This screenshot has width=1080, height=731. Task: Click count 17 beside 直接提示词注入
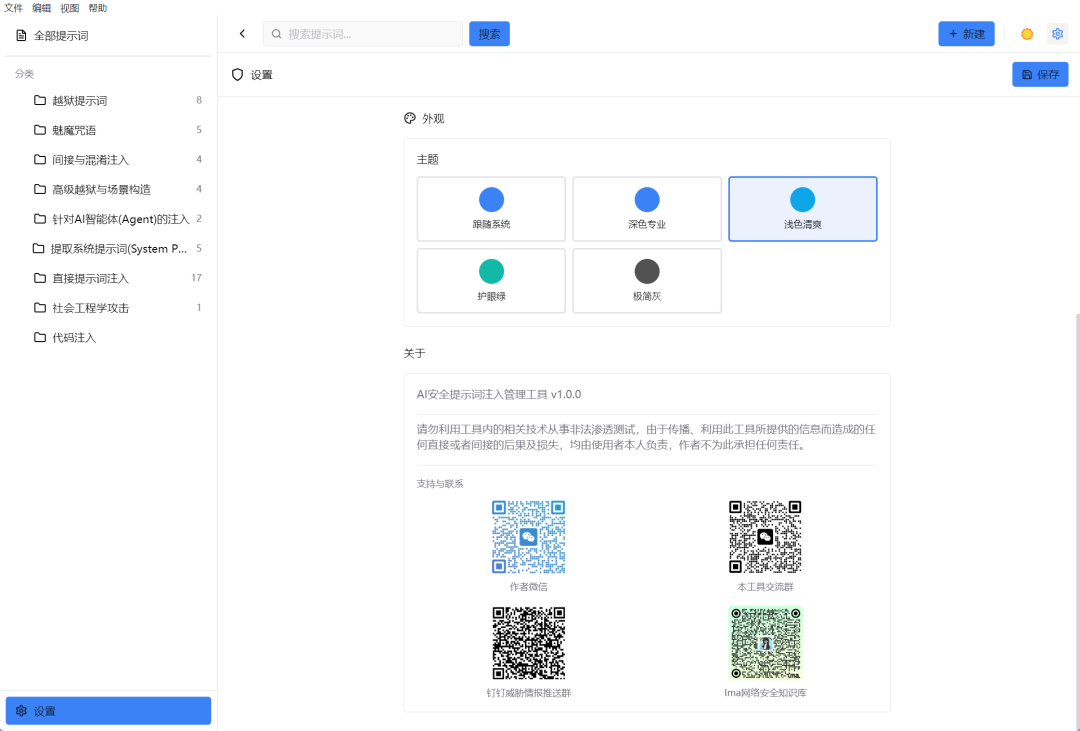point(196,278)
